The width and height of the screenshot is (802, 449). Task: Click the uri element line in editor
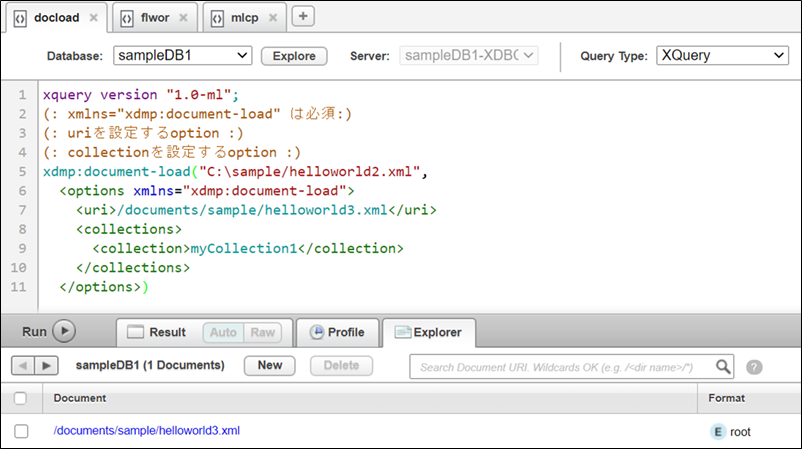256,210
